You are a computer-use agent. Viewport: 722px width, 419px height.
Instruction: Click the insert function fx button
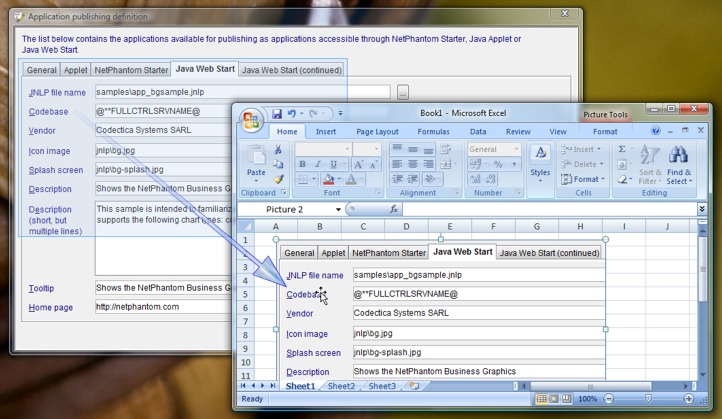(x=394, y=210)
